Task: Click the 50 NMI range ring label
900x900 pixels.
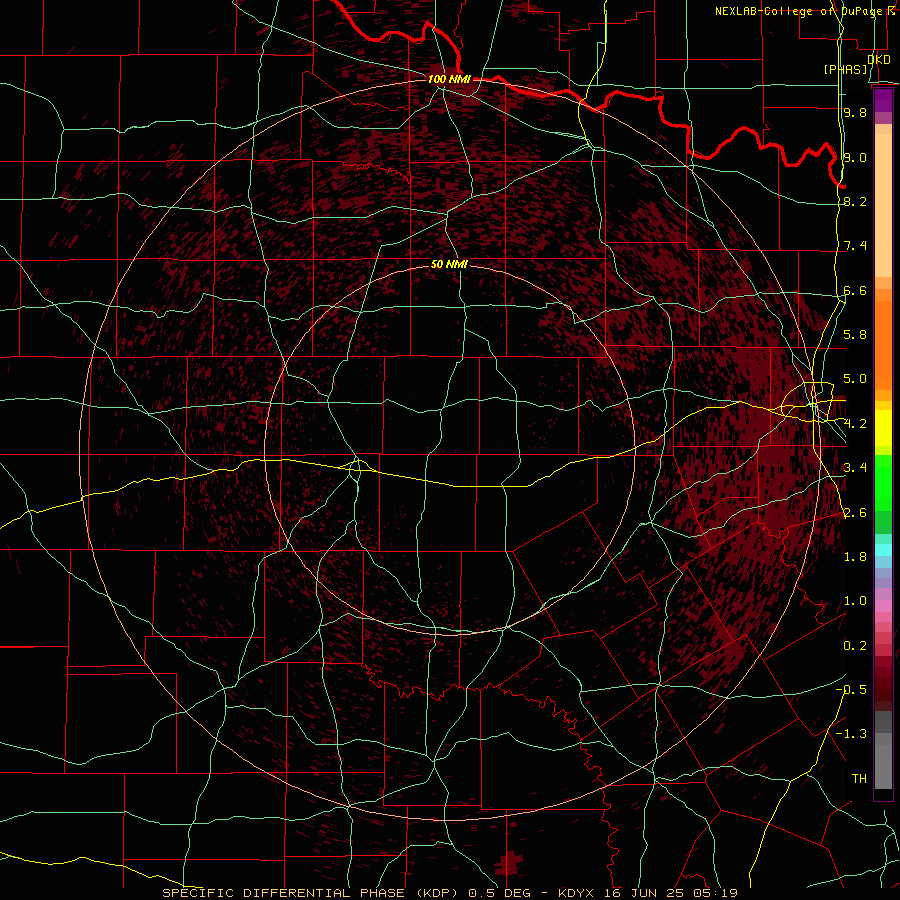Action: 449,264
